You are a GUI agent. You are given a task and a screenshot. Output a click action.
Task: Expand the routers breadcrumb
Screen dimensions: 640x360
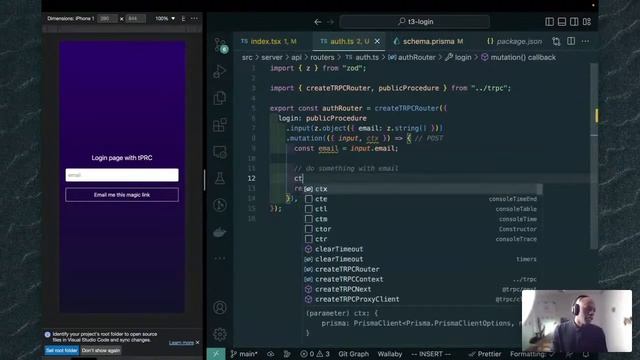click(x=322, y=58)
